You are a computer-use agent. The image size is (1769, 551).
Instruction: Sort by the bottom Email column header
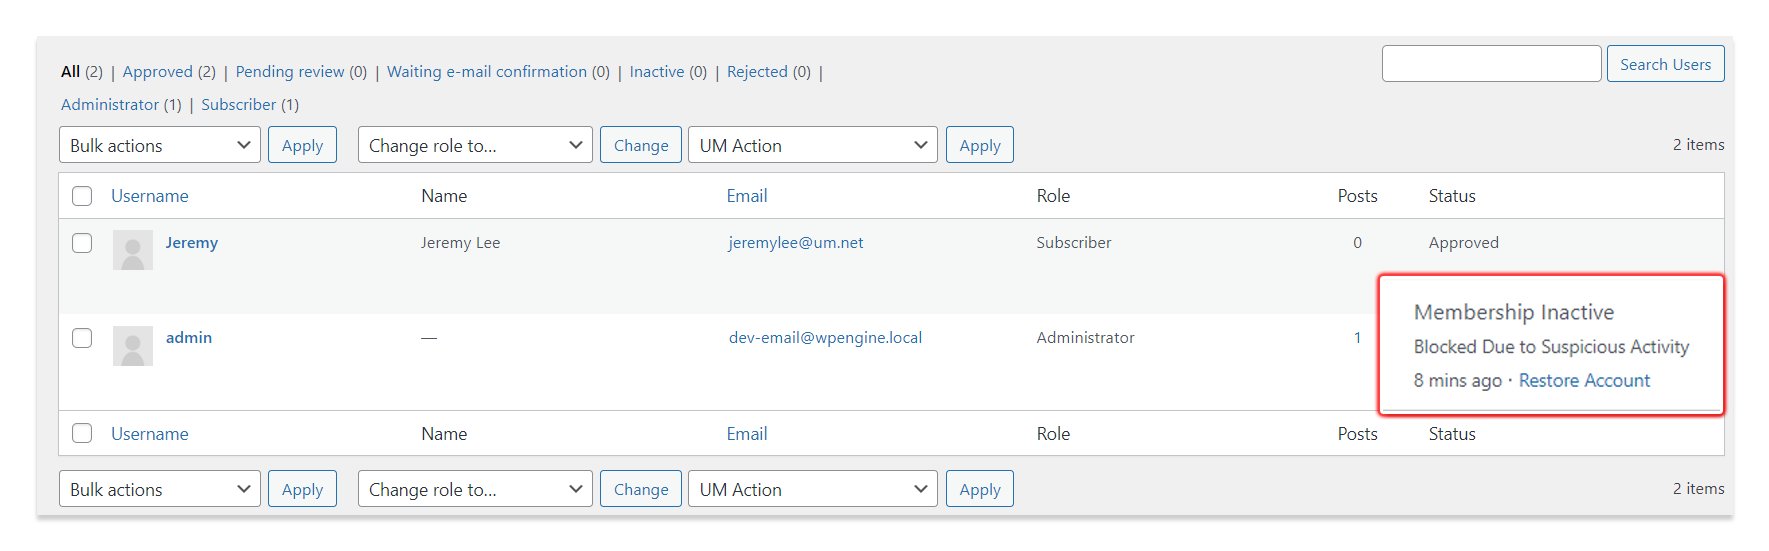[x=747, y=434]
